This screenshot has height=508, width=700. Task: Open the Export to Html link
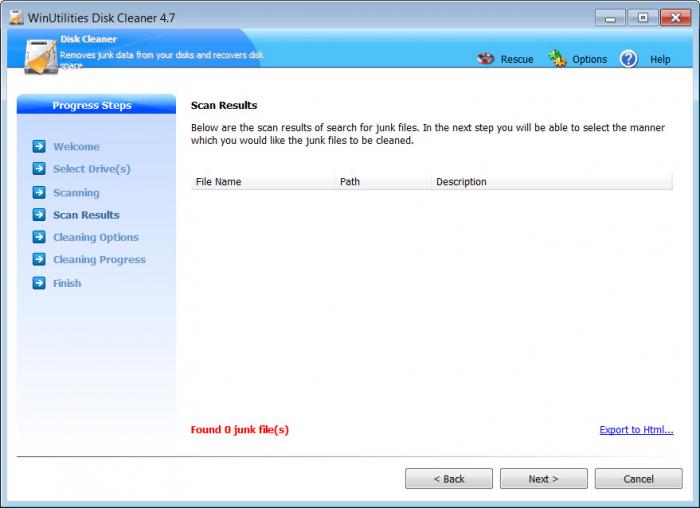636,429
